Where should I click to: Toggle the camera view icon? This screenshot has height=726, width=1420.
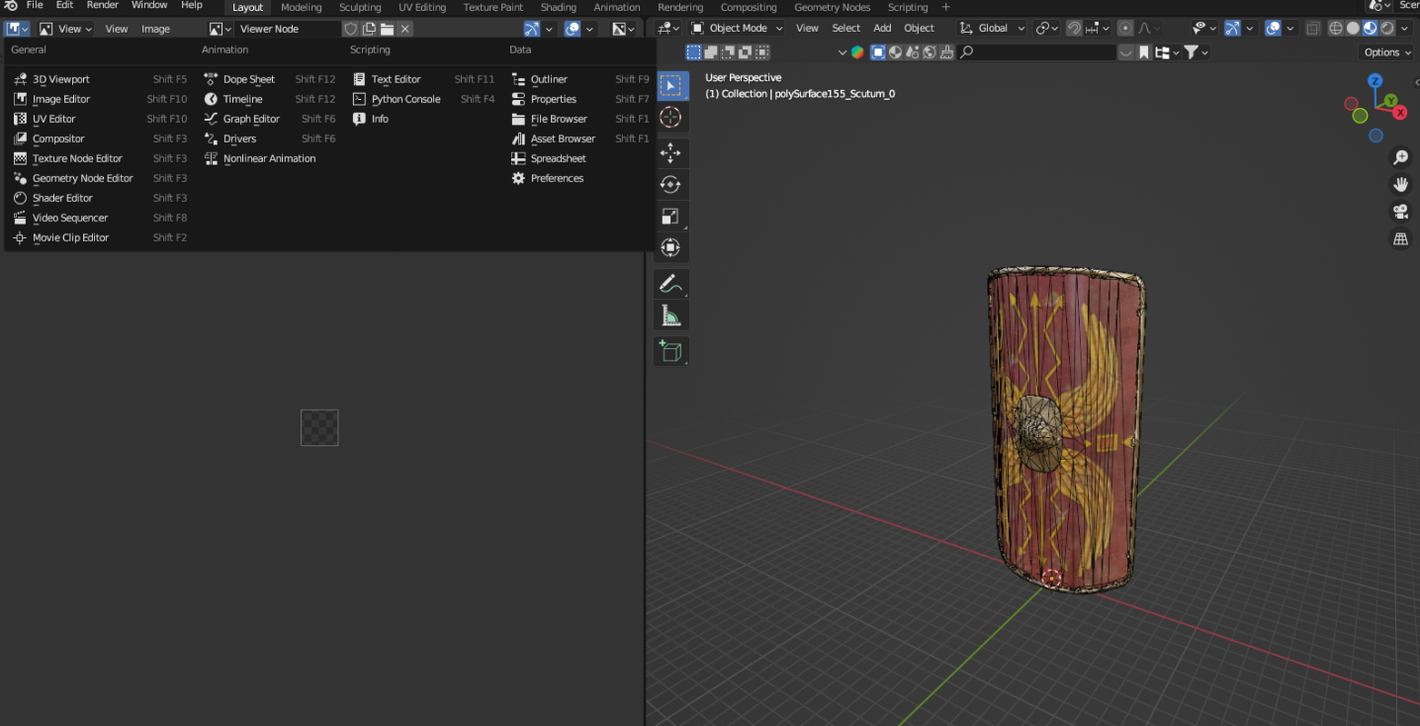click(1401, 212)
